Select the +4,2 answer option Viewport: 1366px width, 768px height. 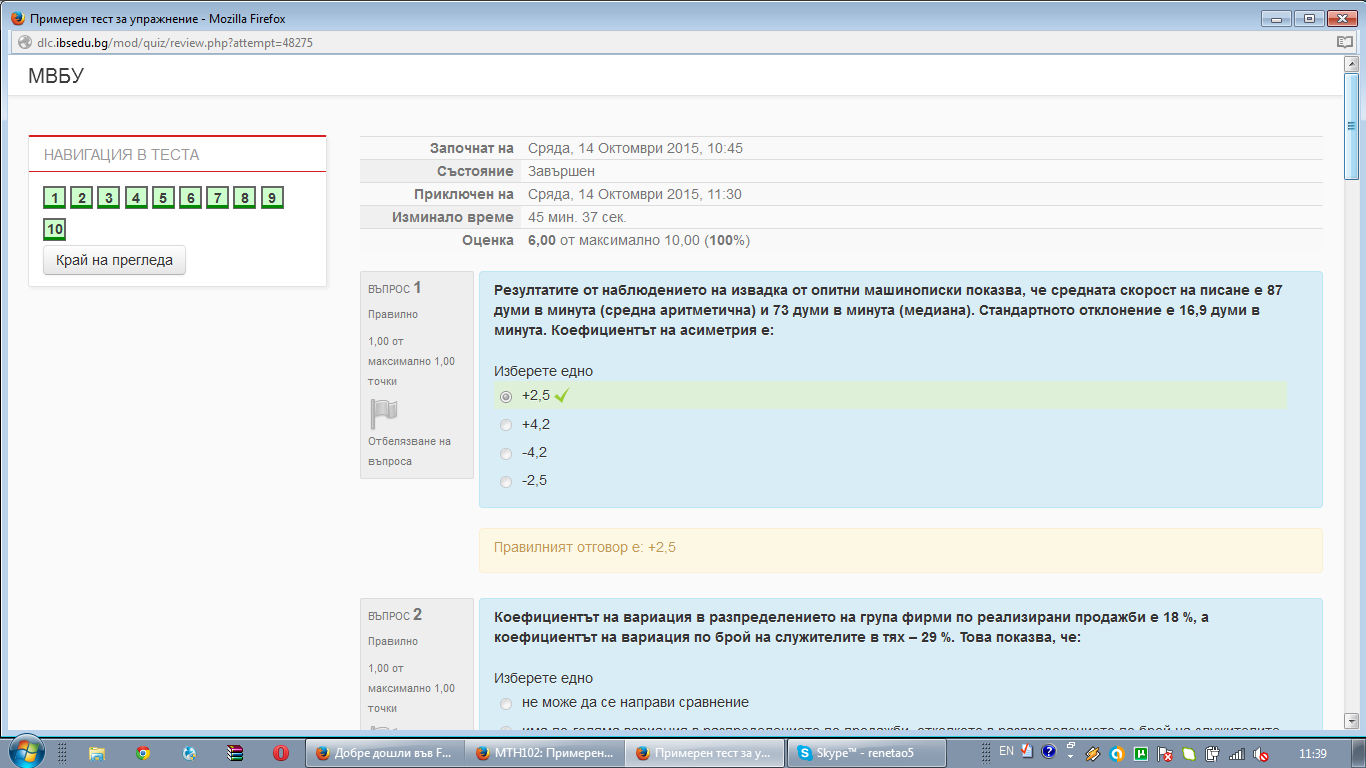(506, 425)
